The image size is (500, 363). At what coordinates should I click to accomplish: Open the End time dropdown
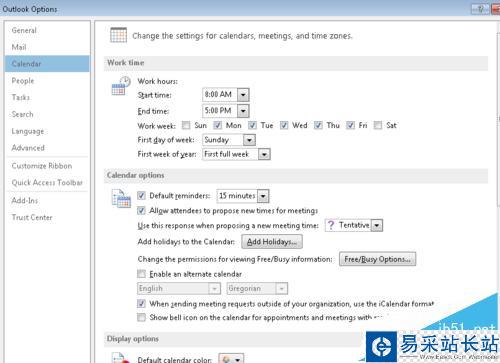(243, 111)
